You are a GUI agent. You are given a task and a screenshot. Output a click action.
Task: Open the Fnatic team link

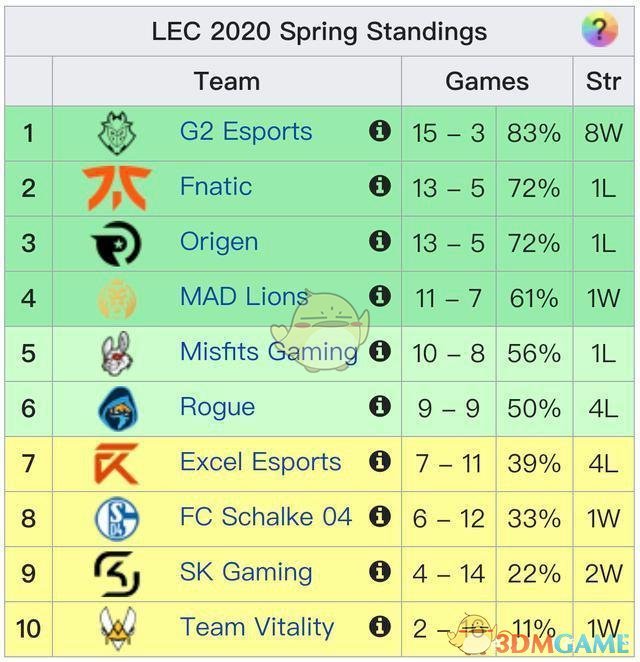216,187
